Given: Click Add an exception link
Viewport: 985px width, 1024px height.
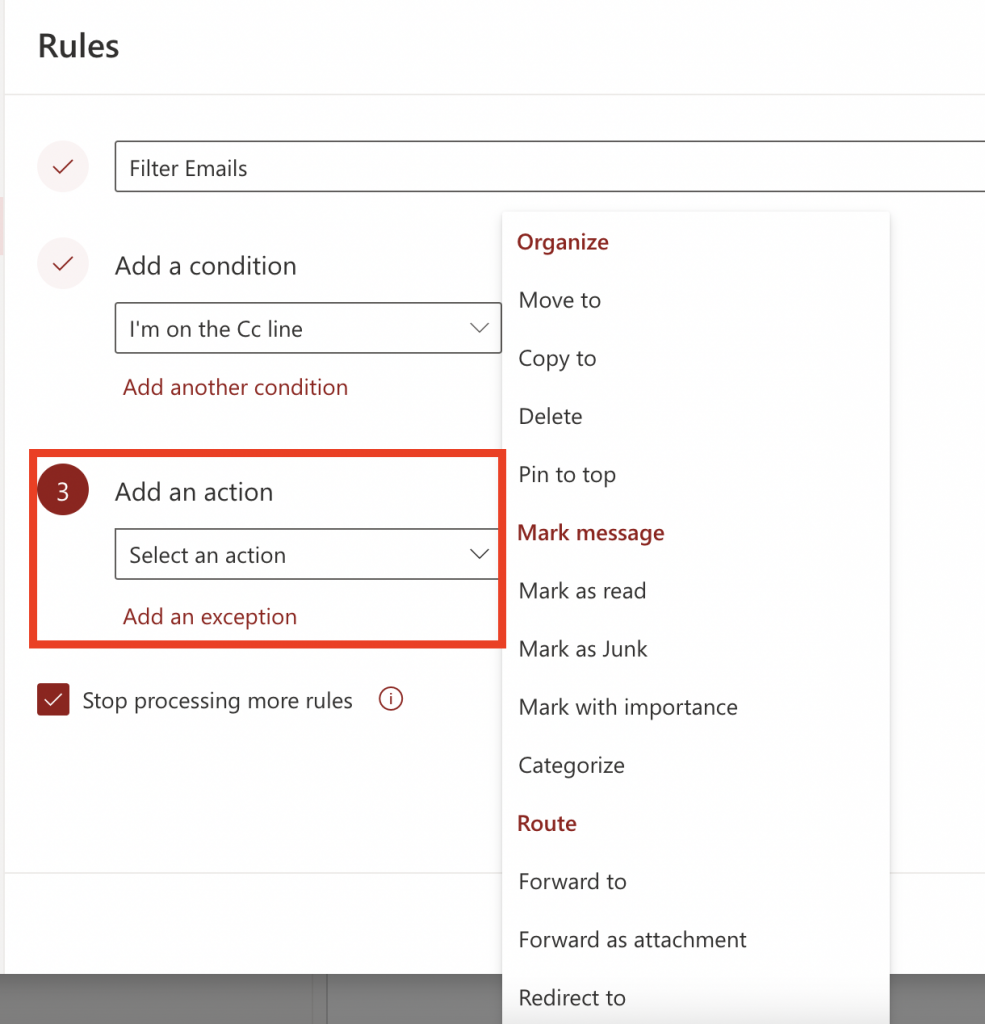Looking at the screenshot, I should pyautogui.click(x=210, y=617).
